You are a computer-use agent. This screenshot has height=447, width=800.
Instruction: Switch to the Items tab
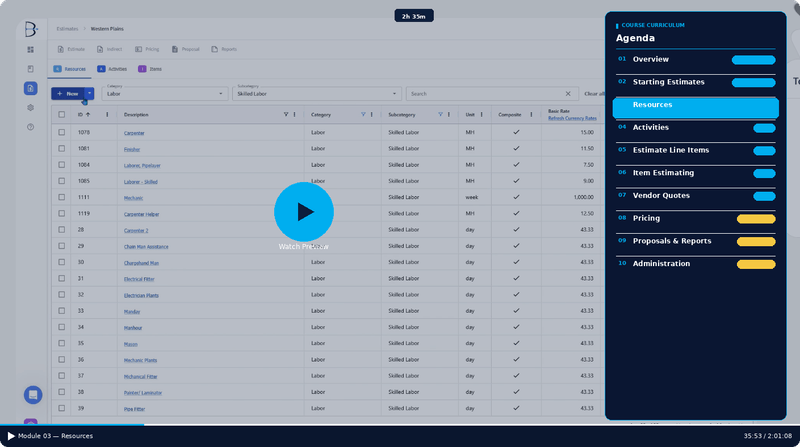click(x=150, y=69)
